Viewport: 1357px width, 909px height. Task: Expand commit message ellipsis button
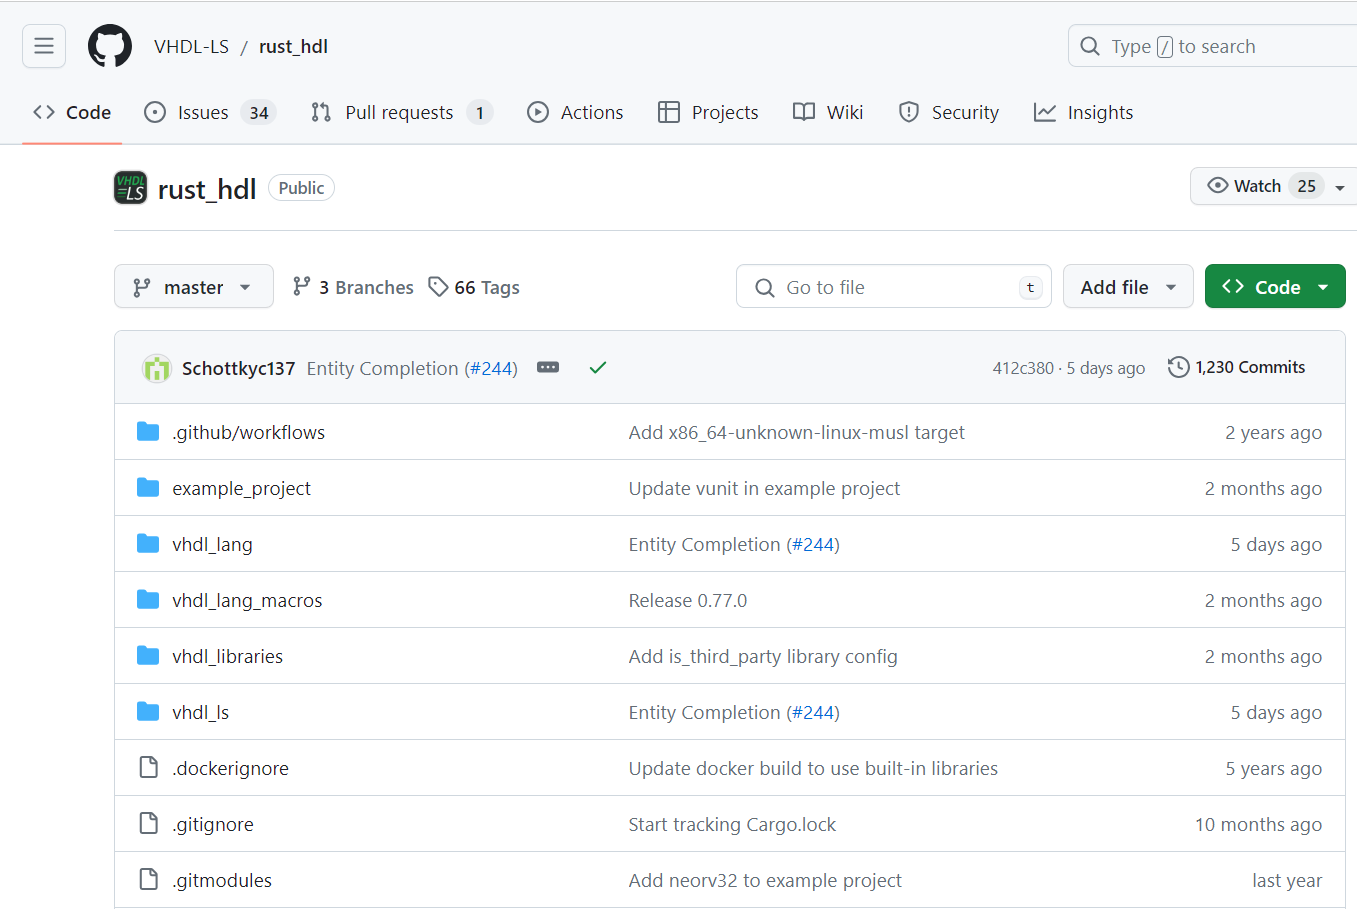[x=548, y=367]
